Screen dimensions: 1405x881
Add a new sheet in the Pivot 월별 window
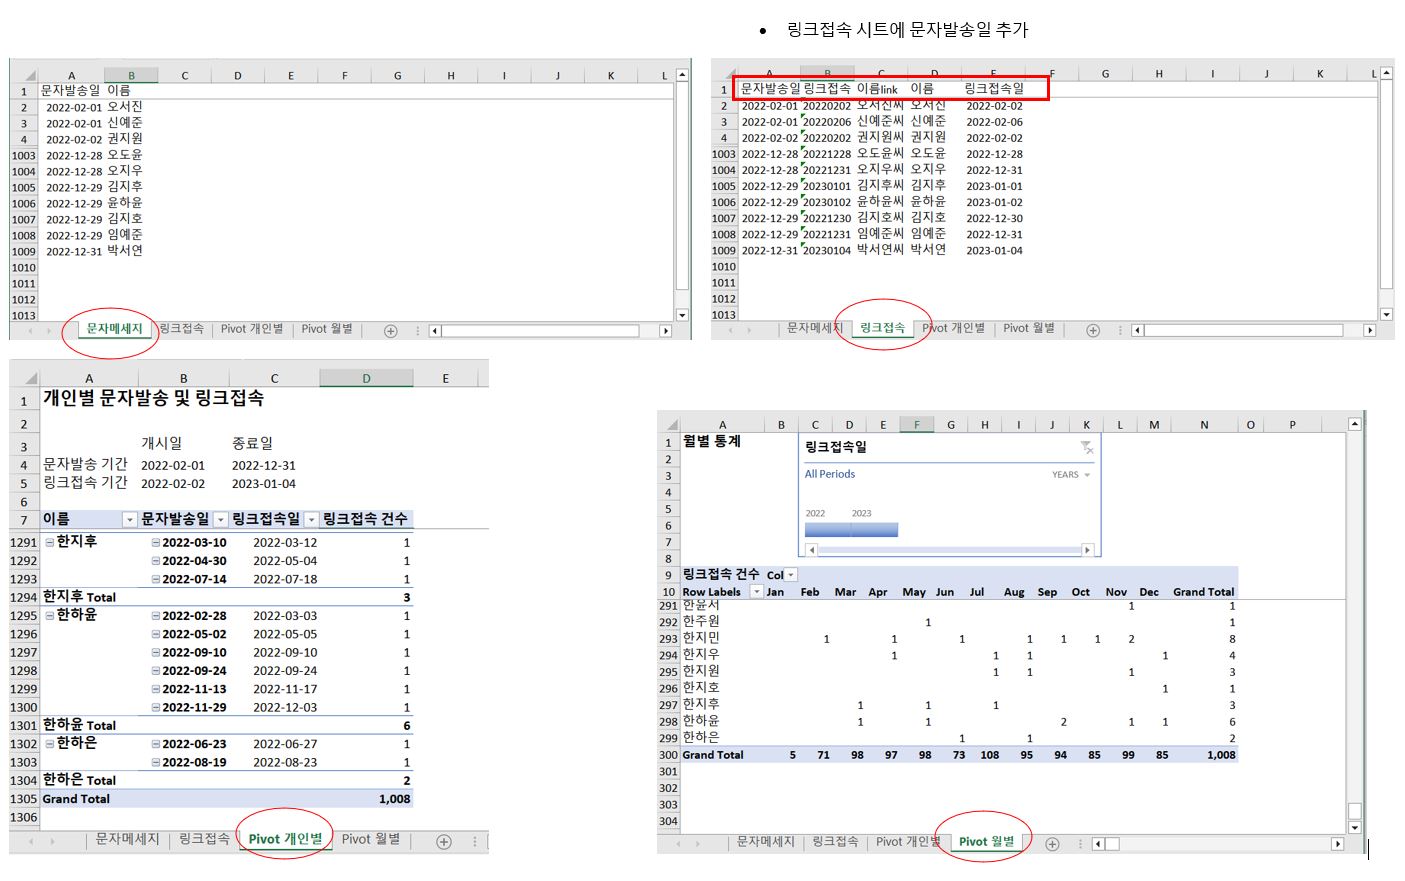pos(1052,844)
